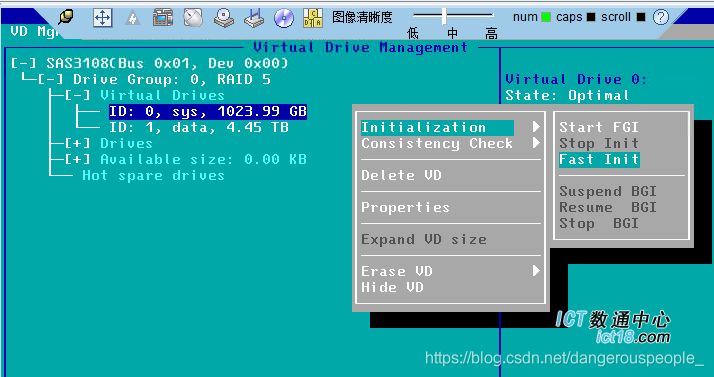This screenshot has width=714, height=377.
Task: Choose Consistency Check menu entry
Action: pos(437,144)
